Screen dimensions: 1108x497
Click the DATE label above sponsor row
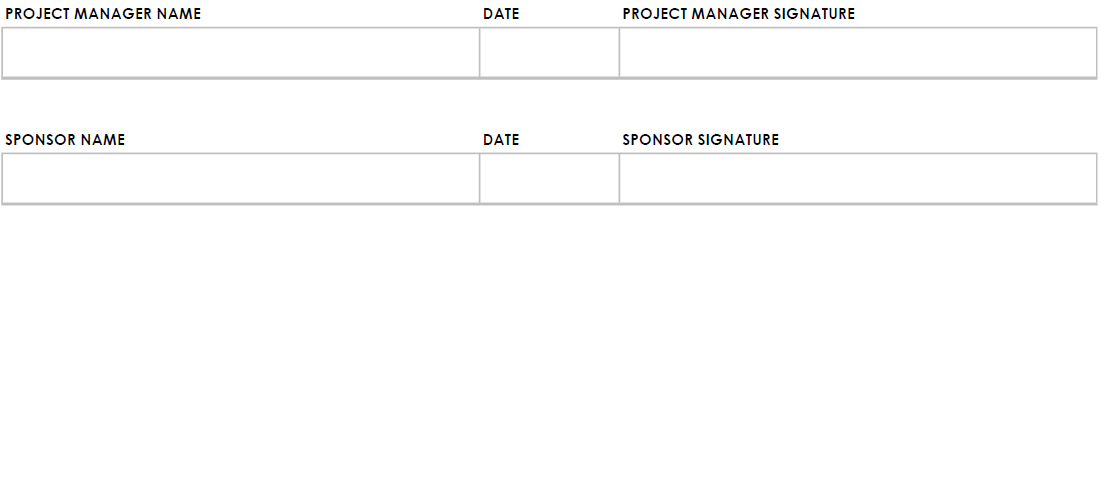click(x=501, y=139)
